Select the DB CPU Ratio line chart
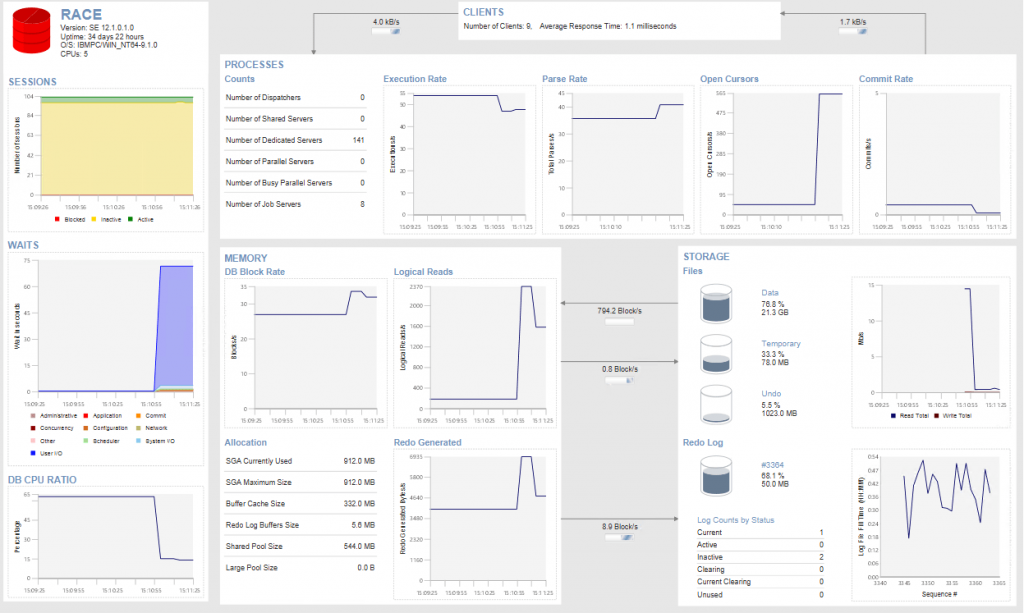Screen dimensions: 1024x613 click(x=106, y=543)
